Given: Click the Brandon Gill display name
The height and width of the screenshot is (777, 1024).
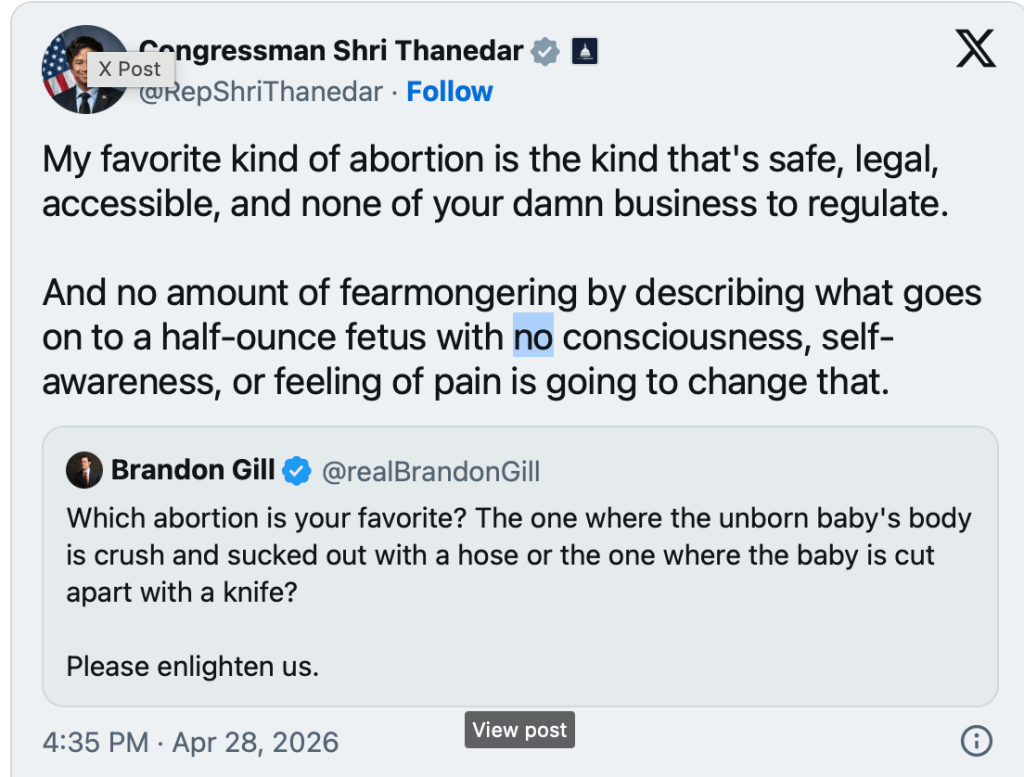Looking at the screenshot, I should (193, 471).
